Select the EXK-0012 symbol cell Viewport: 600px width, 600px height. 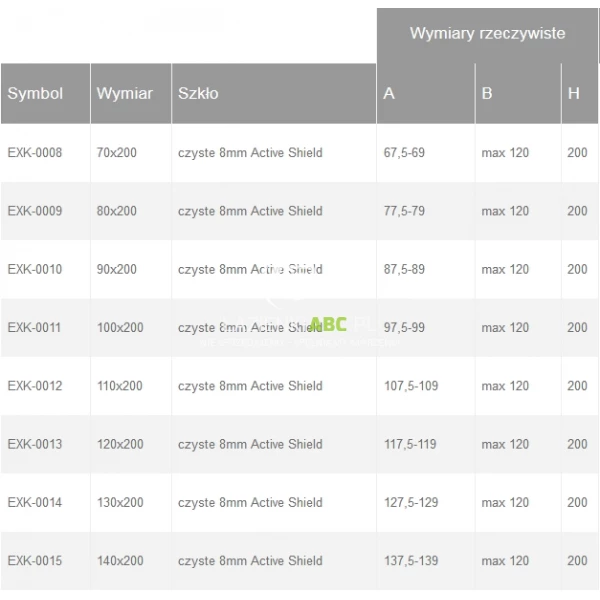(x=35, y=386)
